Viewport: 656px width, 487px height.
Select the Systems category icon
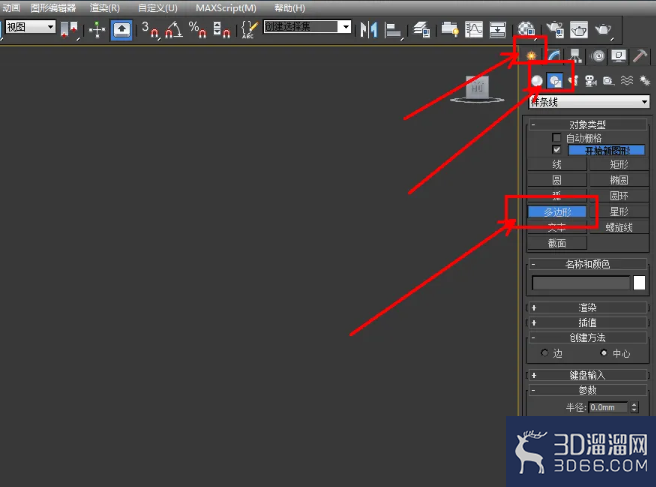click(645, 80)
